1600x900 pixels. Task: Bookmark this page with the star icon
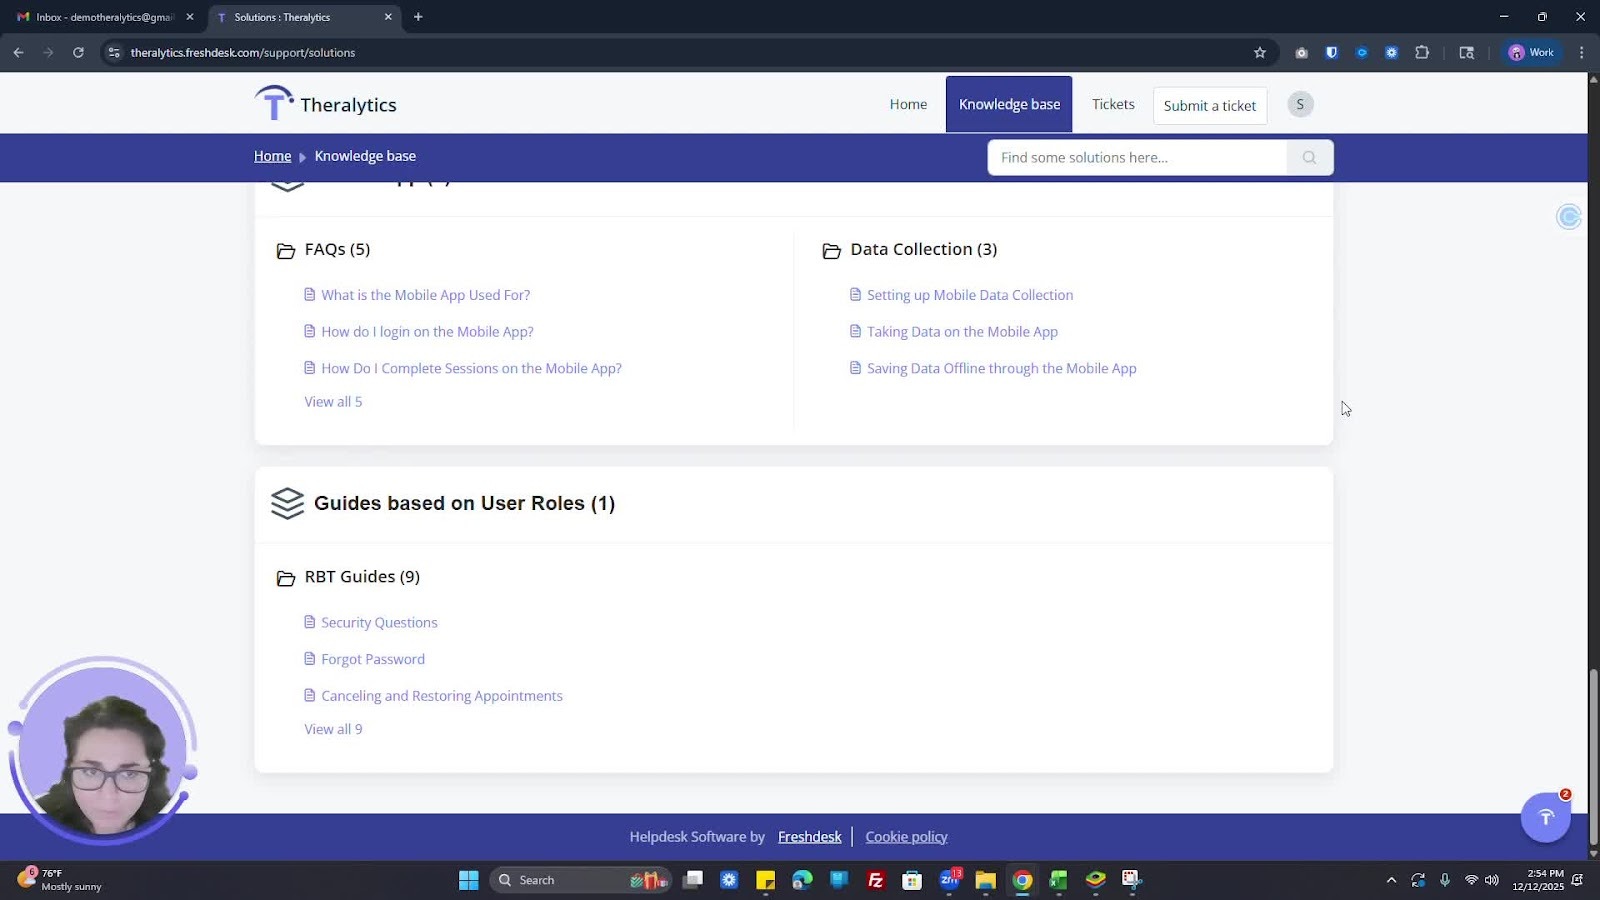click(1260, 52)
